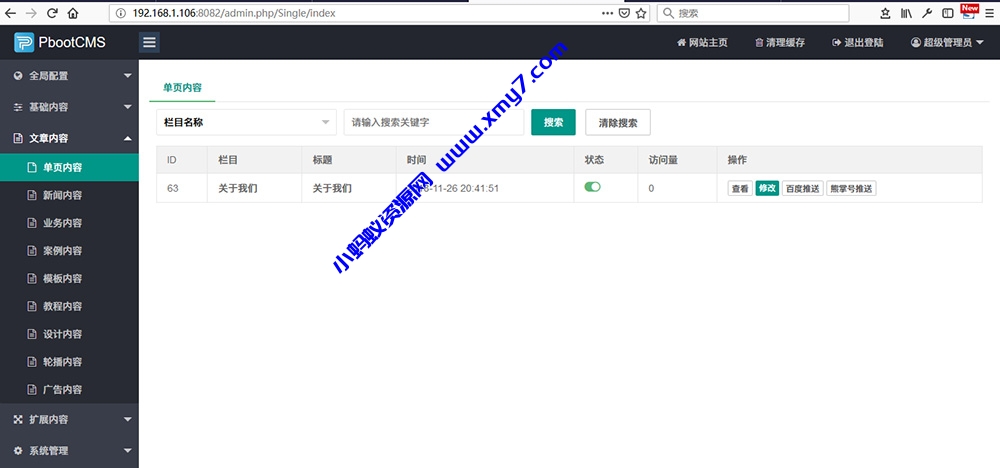
Task: Expand the 扩展内容 sidebar section
Action: (x=69, y=420)
